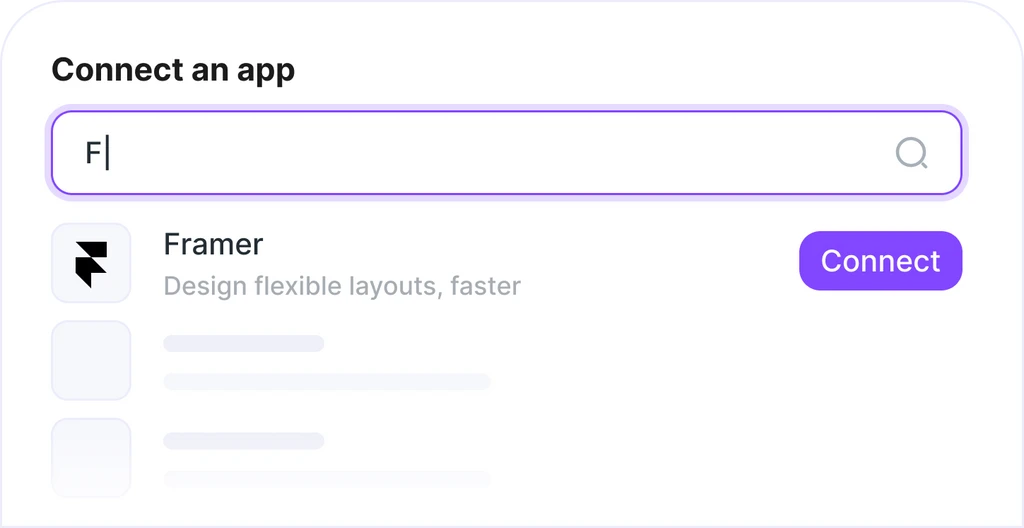Open the Framer app name link

(x=213, y=244)
